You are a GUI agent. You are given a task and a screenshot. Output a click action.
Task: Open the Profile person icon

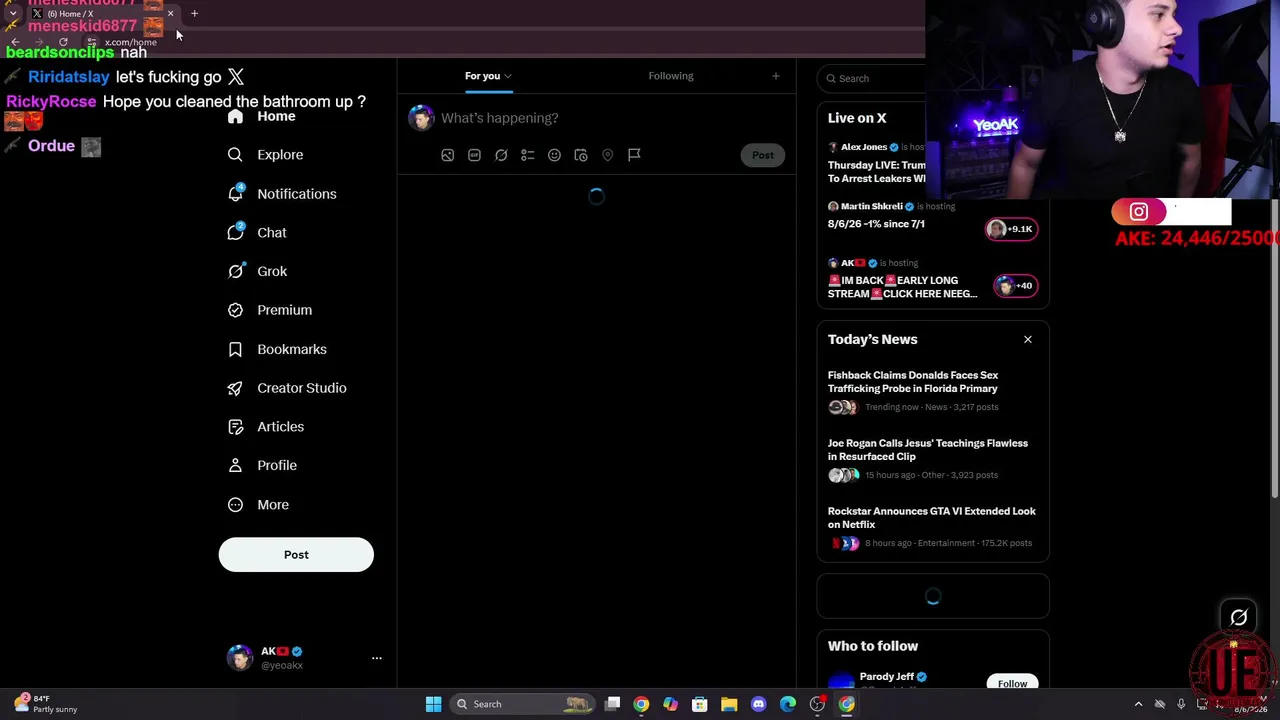(x=235, y=465)
